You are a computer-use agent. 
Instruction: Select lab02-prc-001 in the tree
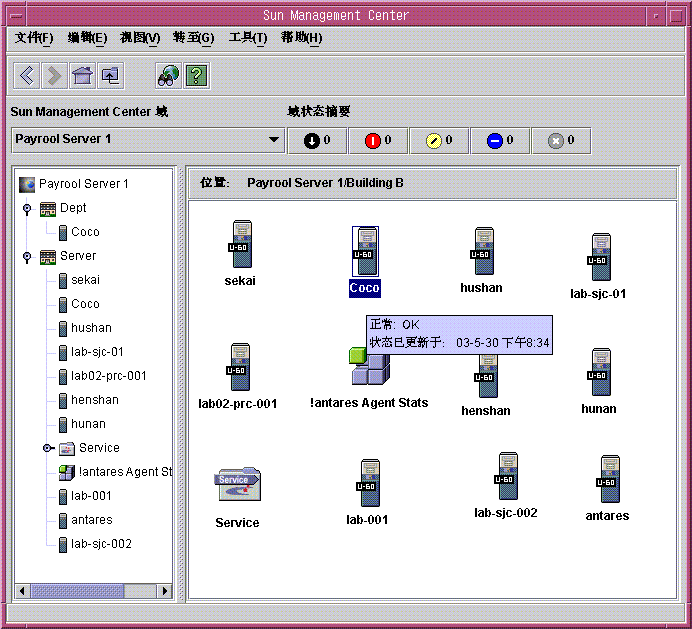click(x=102, y=376)
